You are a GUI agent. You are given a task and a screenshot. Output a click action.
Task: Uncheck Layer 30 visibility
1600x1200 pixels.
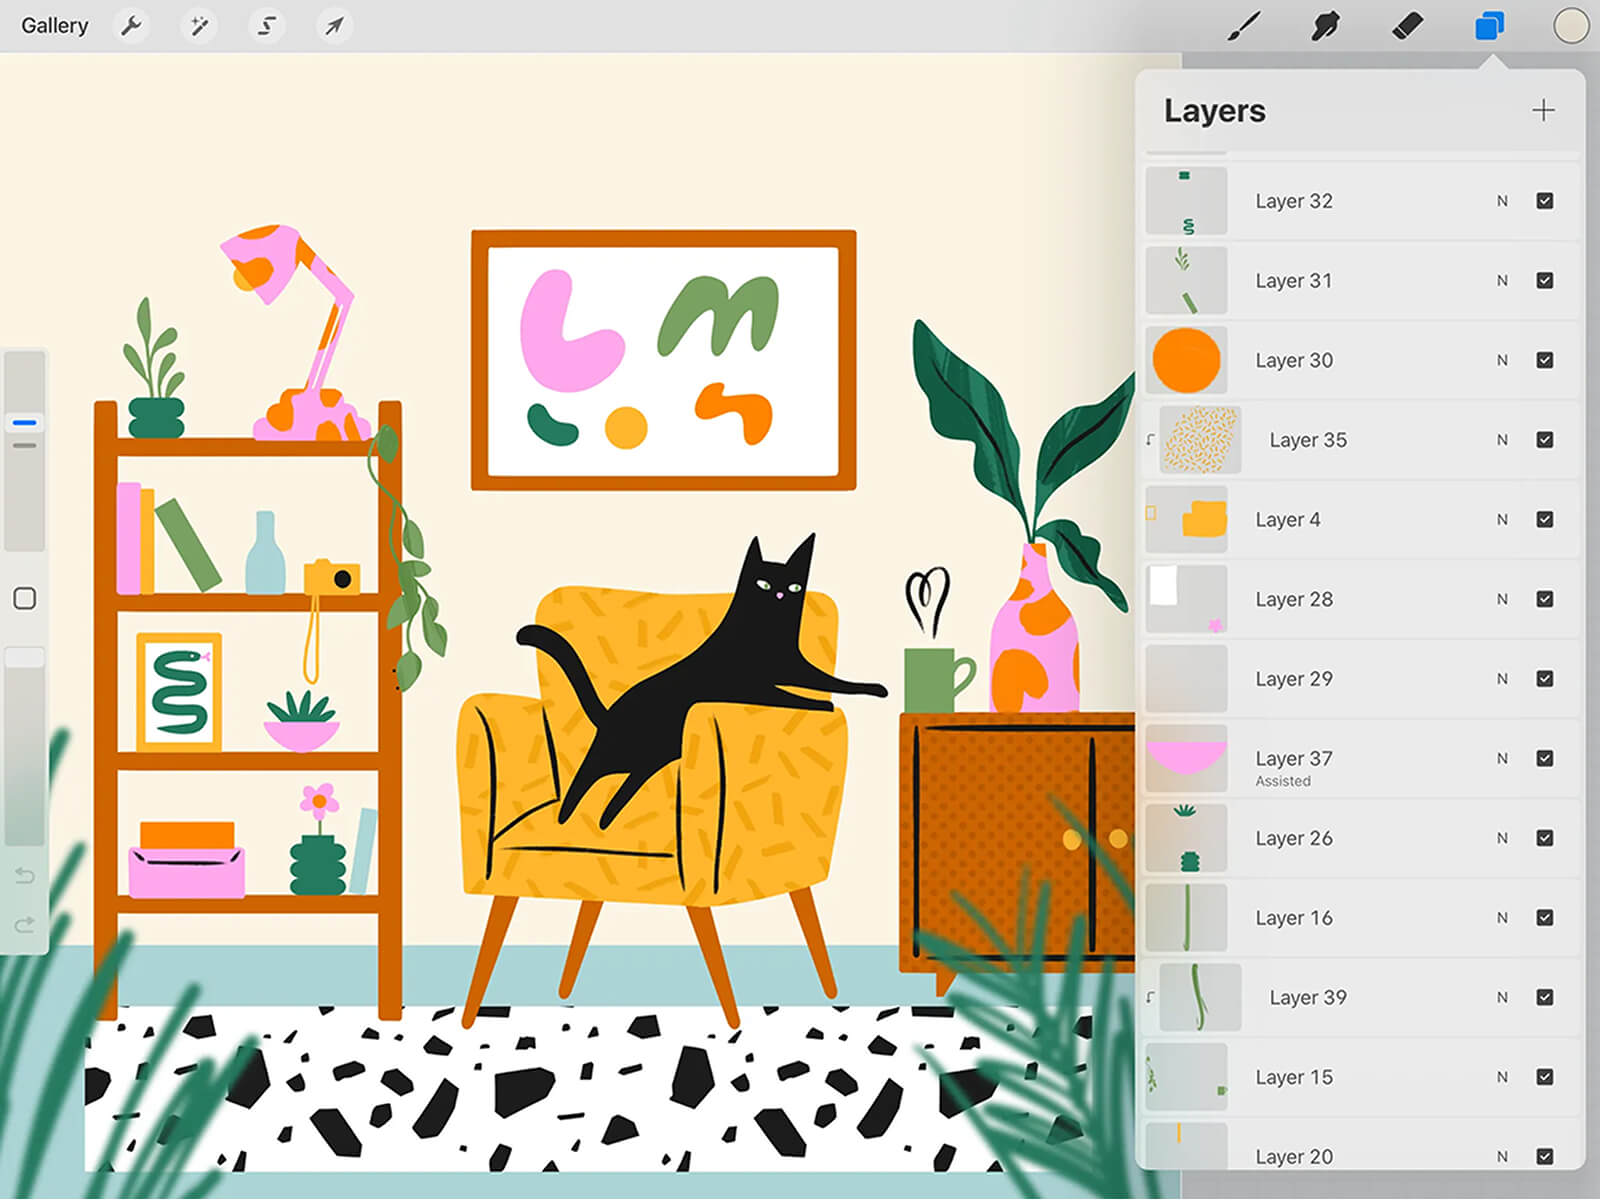point(1545,360)
